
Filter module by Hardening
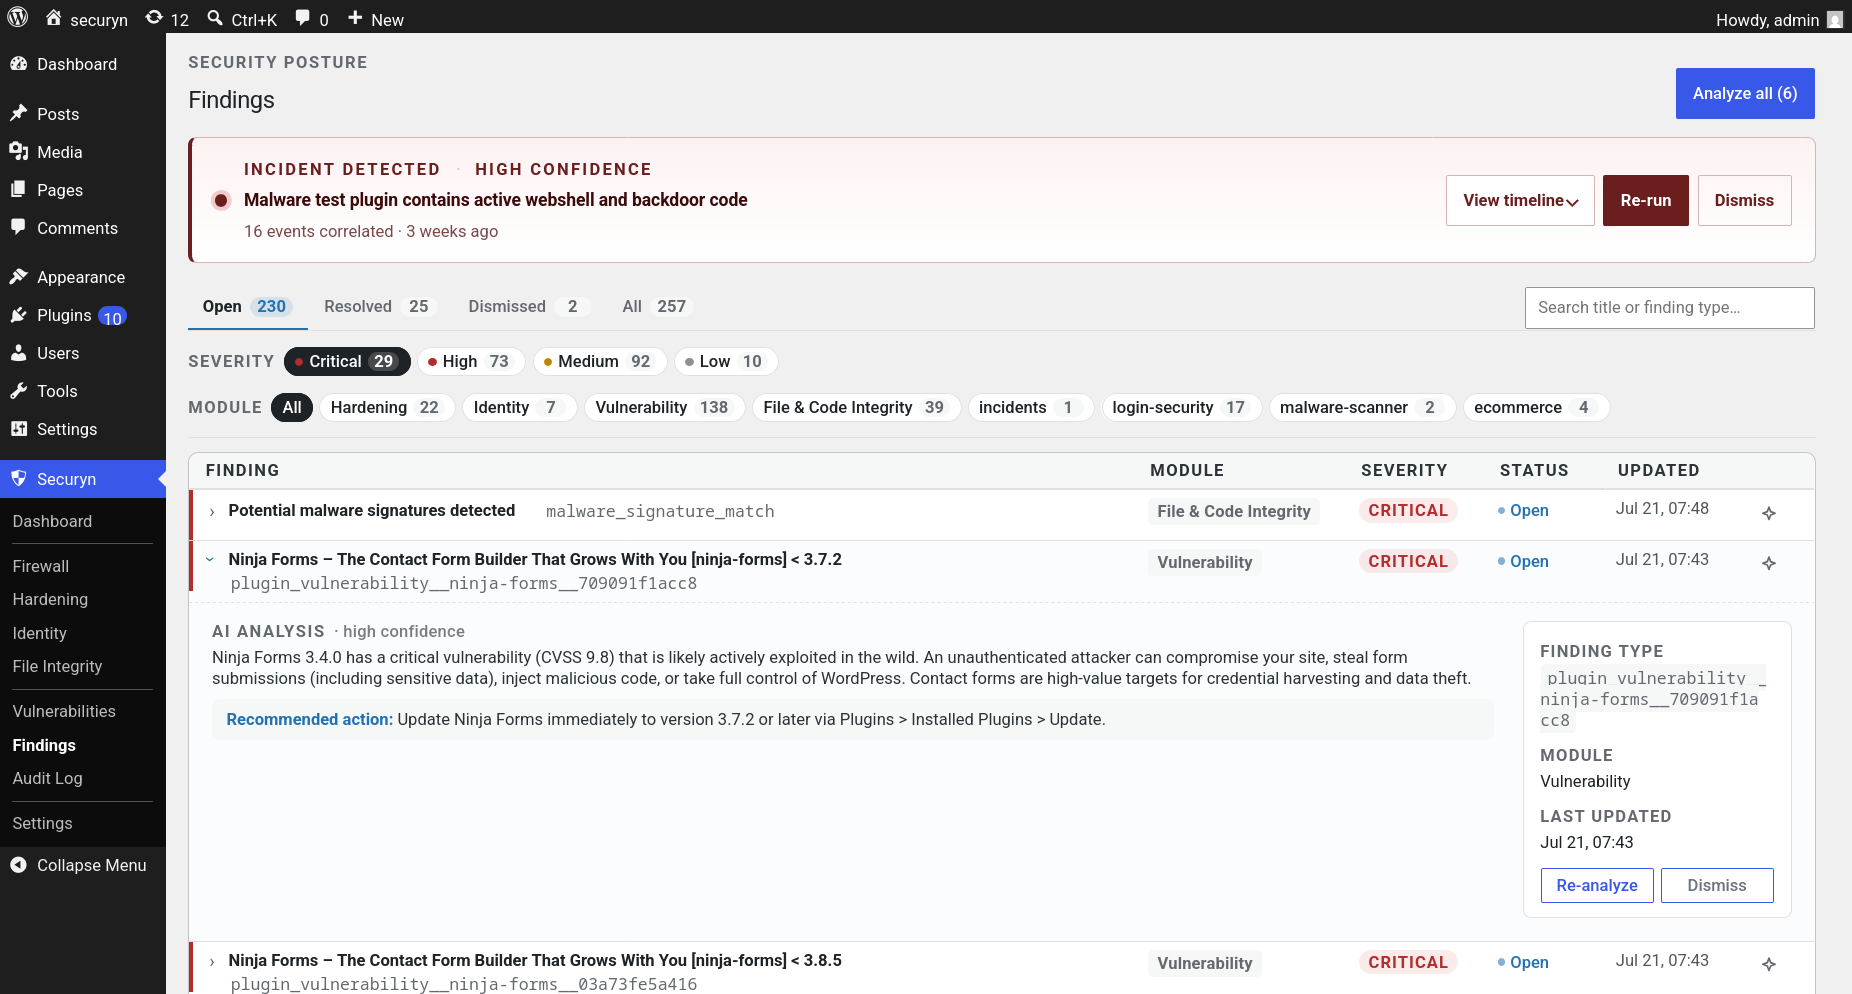coord(387,407)
